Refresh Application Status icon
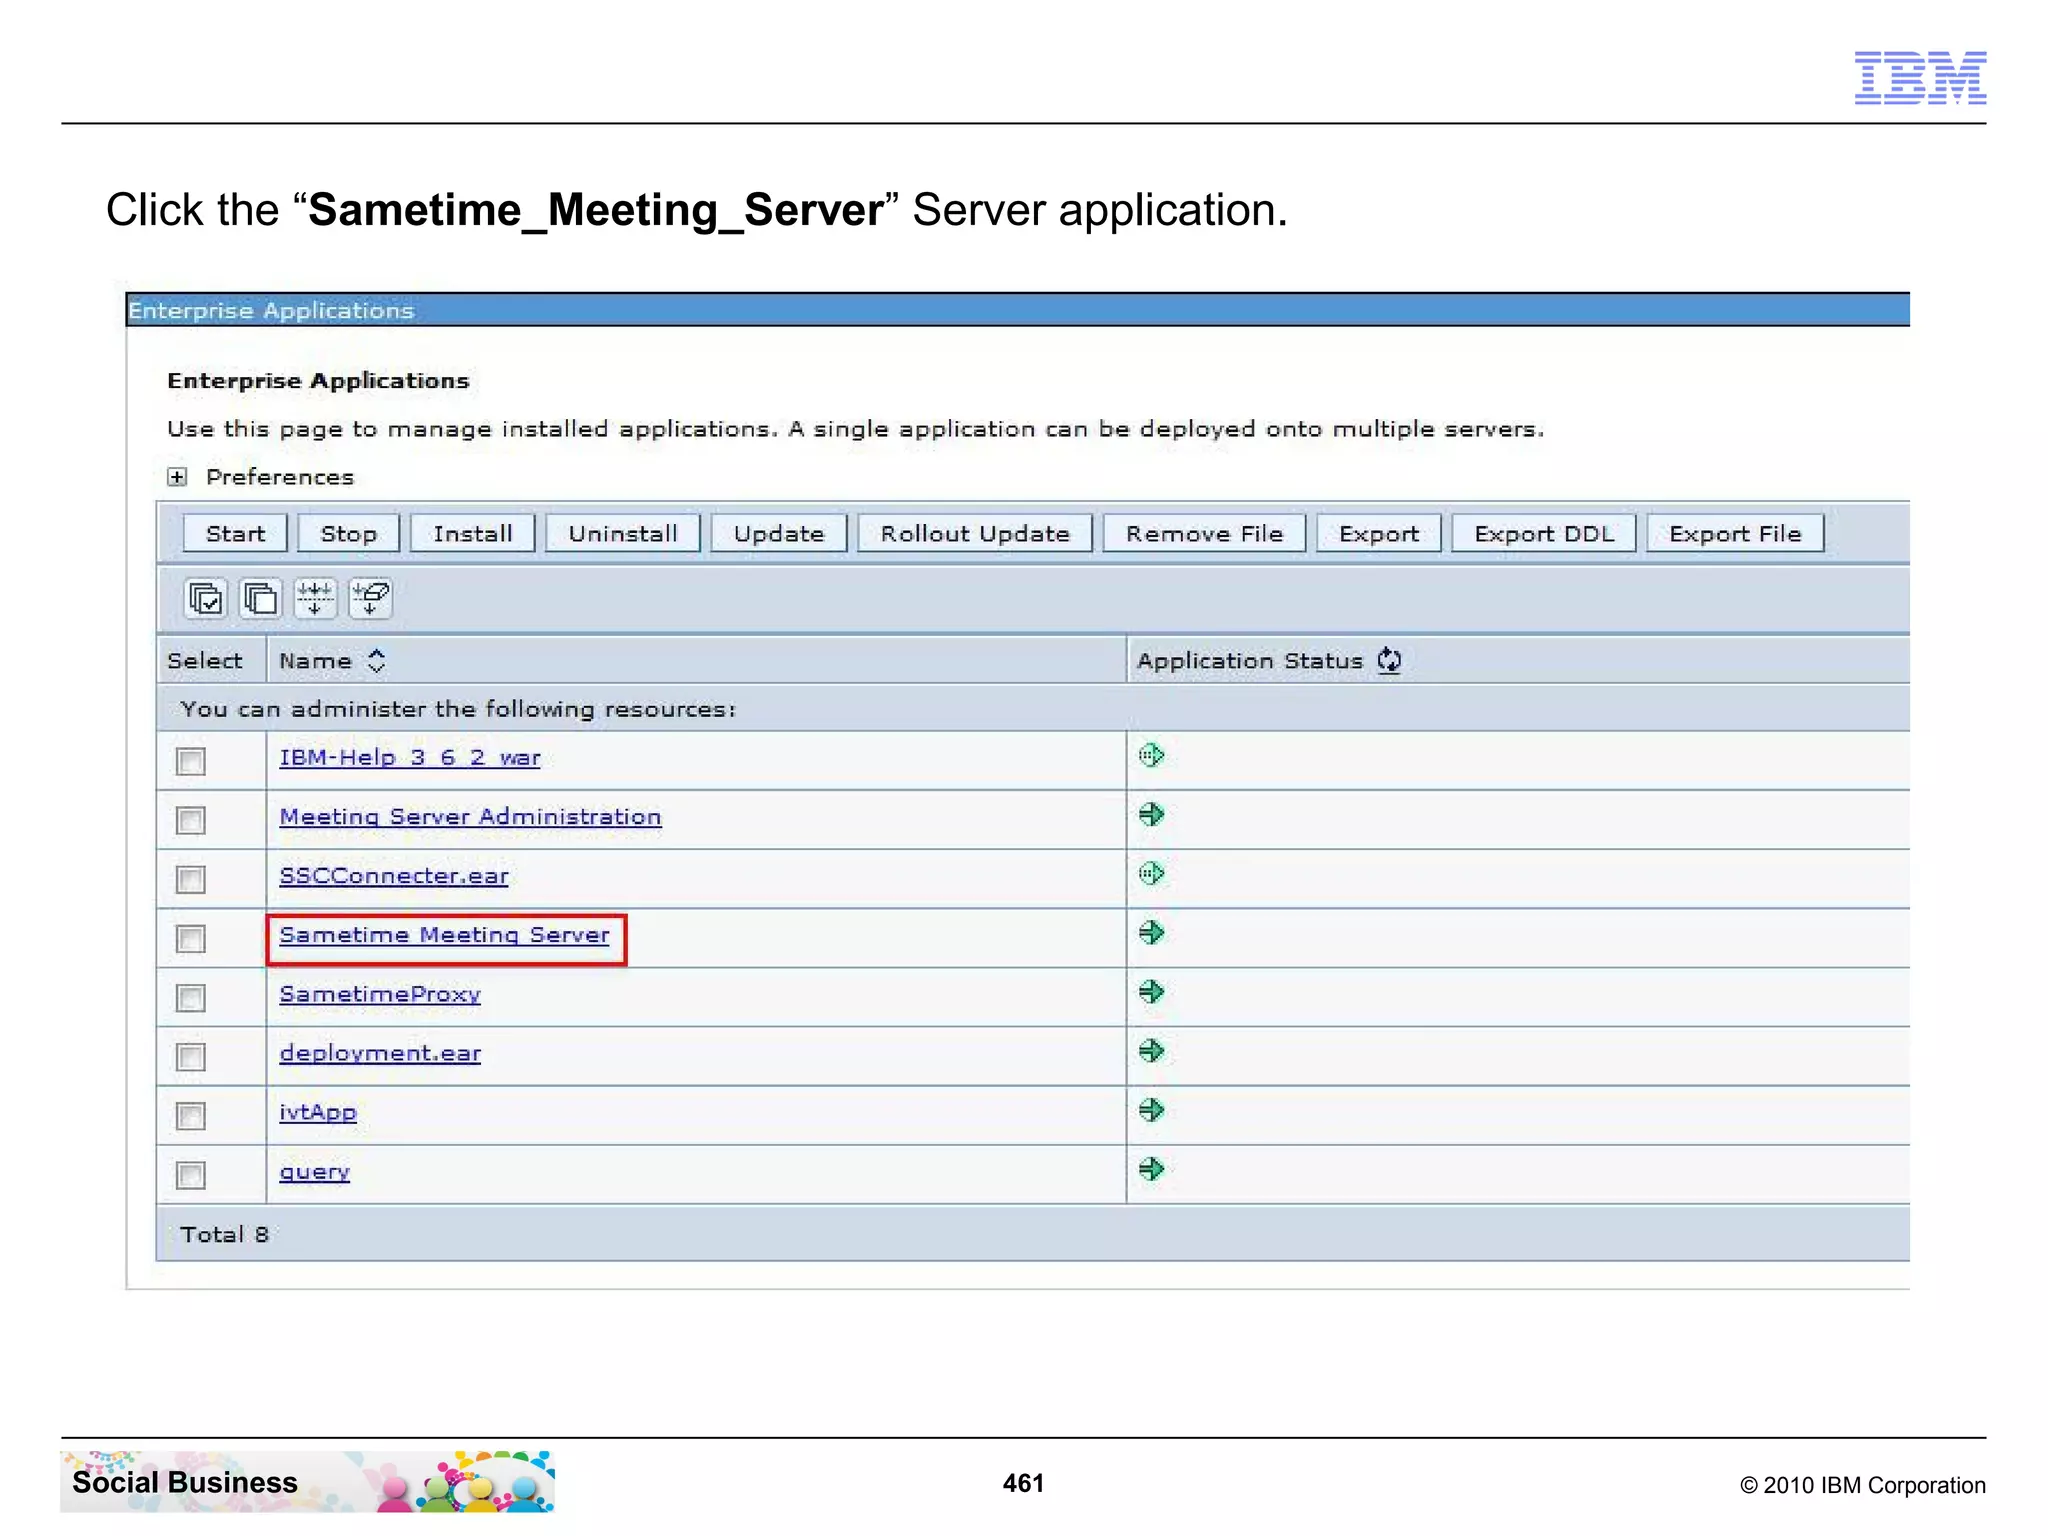 (x=1389, y=661)
